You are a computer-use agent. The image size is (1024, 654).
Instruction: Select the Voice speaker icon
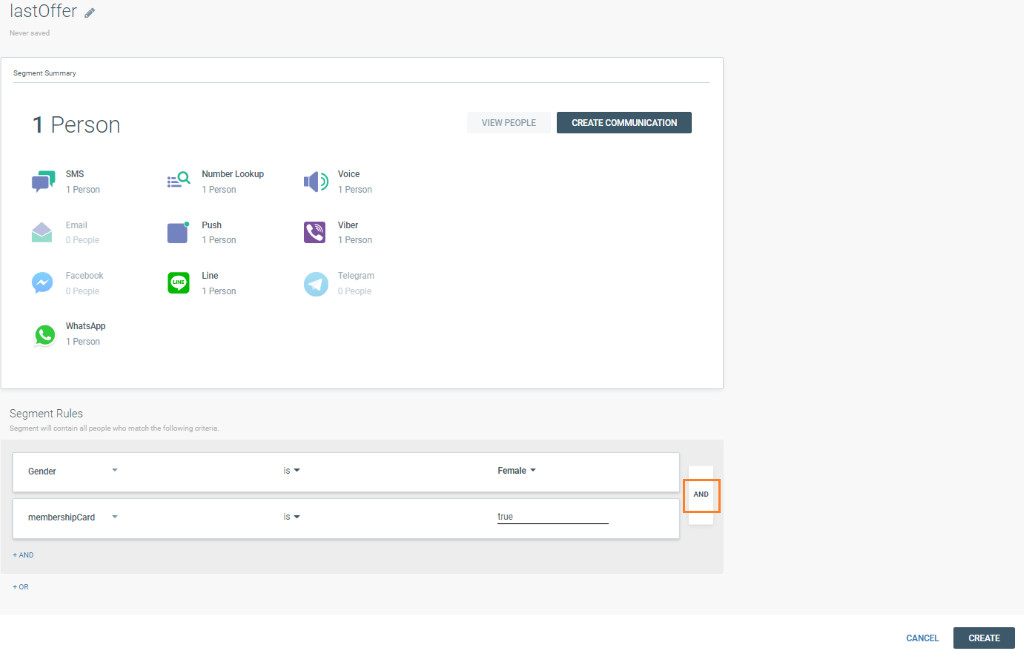click(315, 182)
